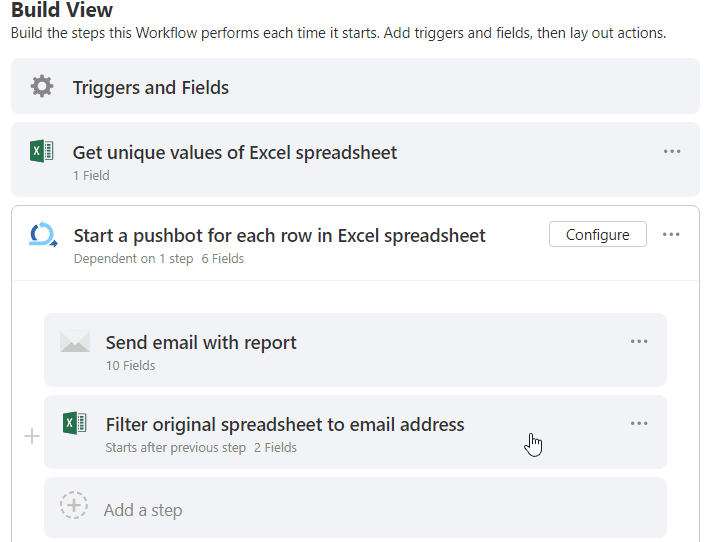Open ellipsis menu for Get unique values step
Screen dimensions: 707x542
click(x=672, y=152)
